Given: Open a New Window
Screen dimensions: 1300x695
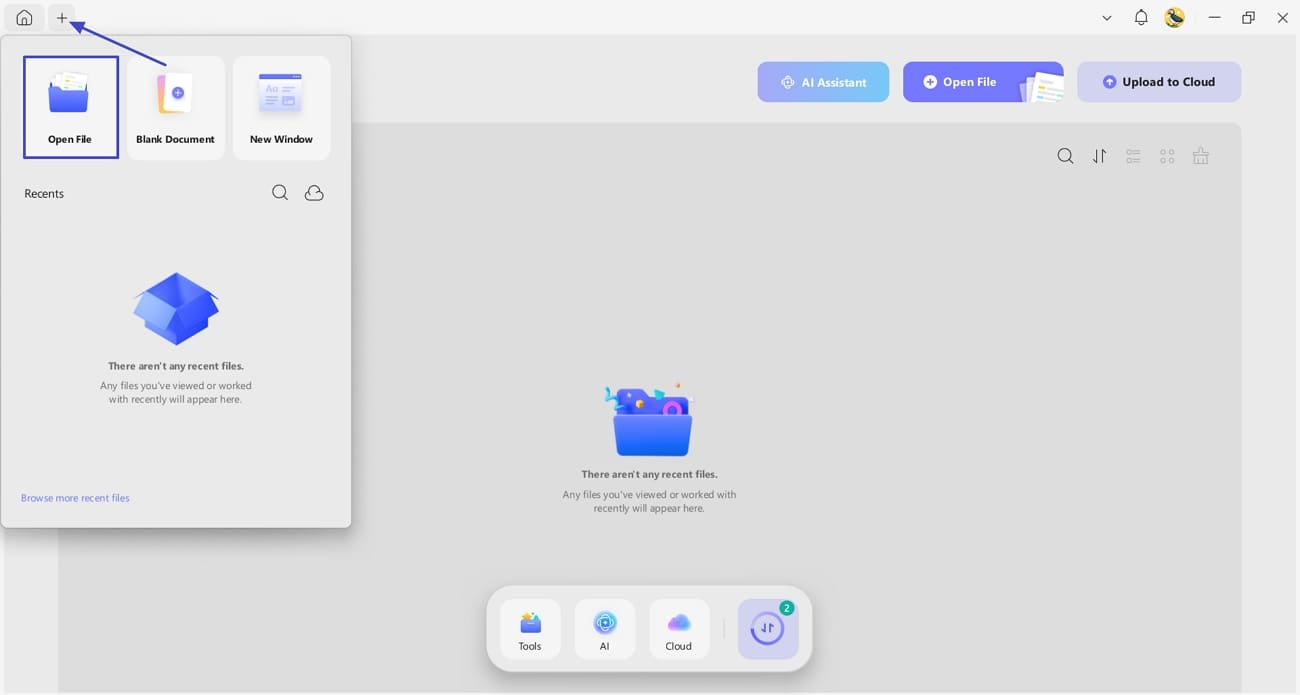Looking at the screenshot, I should coord(281,107).
